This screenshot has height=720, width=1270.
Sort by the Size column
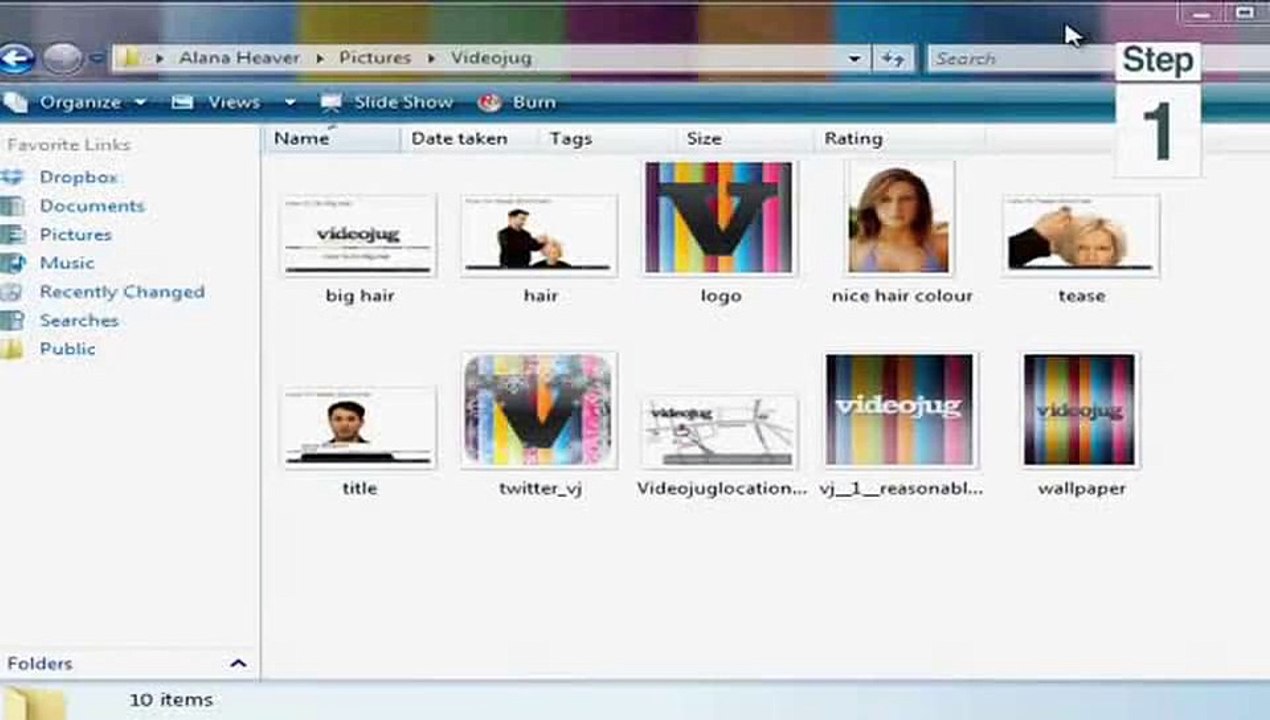703,139
